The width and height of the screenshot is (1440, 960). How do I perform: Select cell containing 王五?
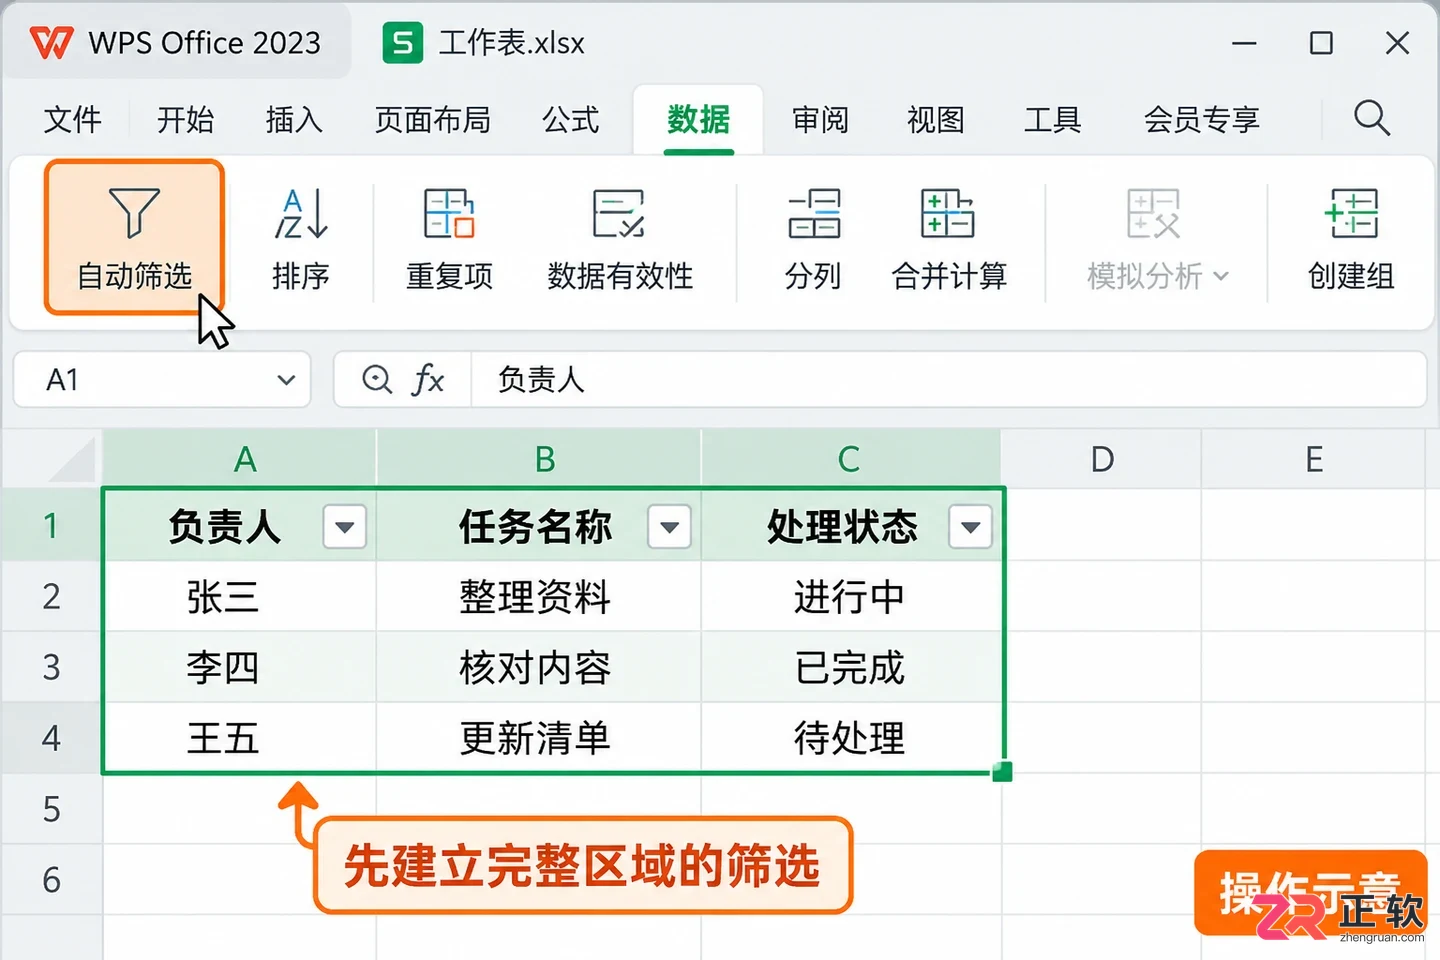click(240, 738)
